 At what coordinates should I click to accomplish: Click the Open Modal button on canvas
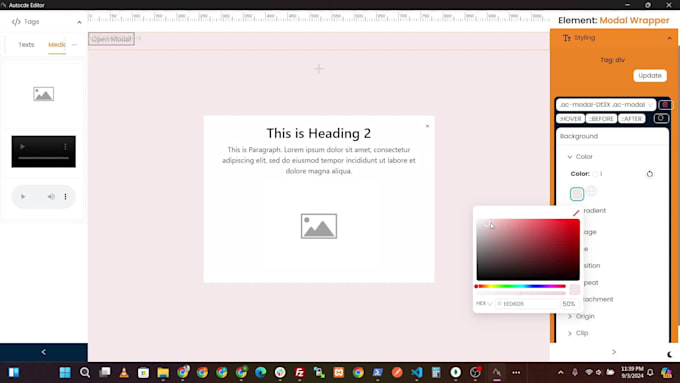(111, 39)
